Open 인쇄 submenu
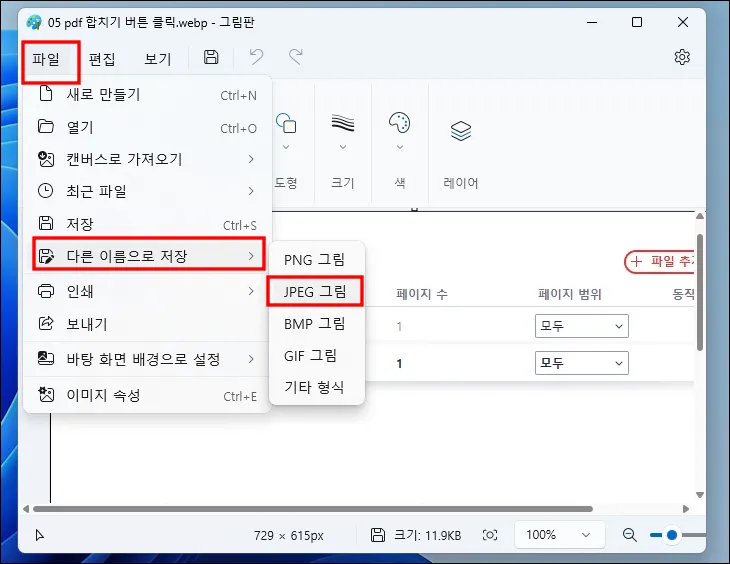Screen dimensions: 730x564 point(147,291)
